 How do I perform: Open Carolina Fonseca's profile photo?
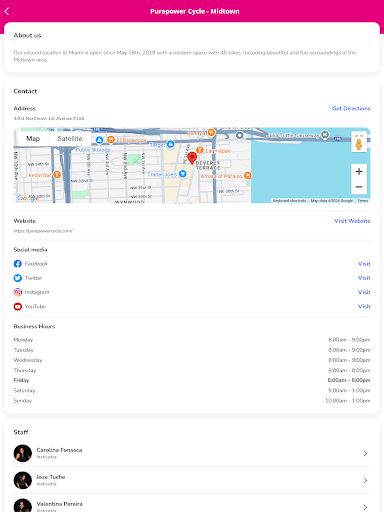point(23,453)
